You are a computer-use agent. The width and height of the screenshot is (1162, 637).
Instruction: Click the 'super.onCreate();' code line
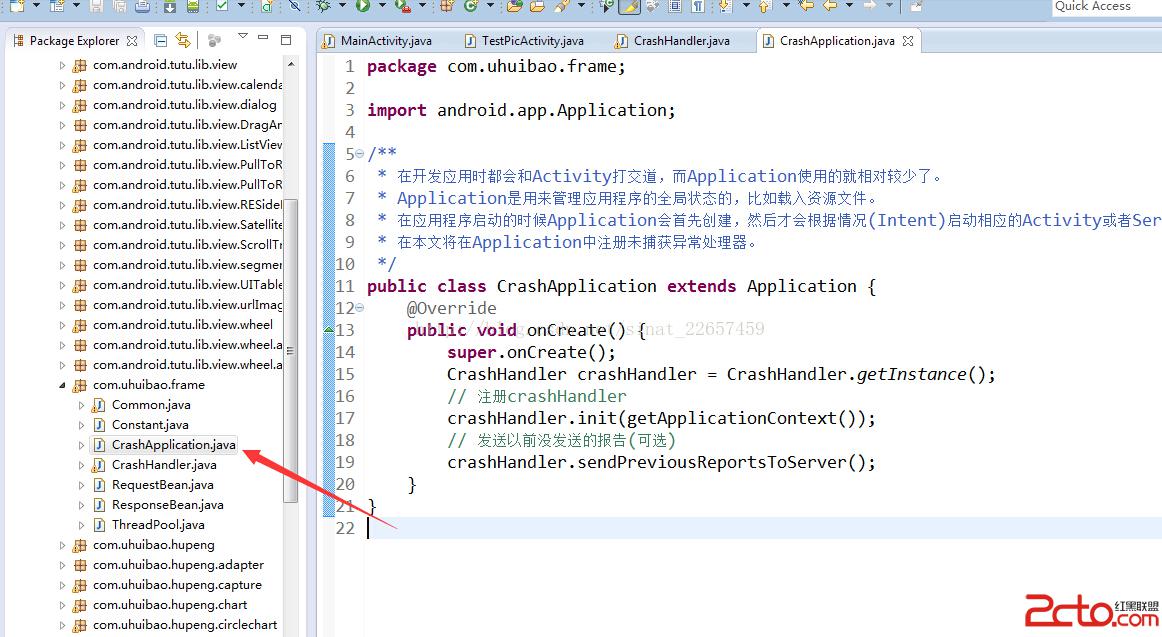click(531, 352)
